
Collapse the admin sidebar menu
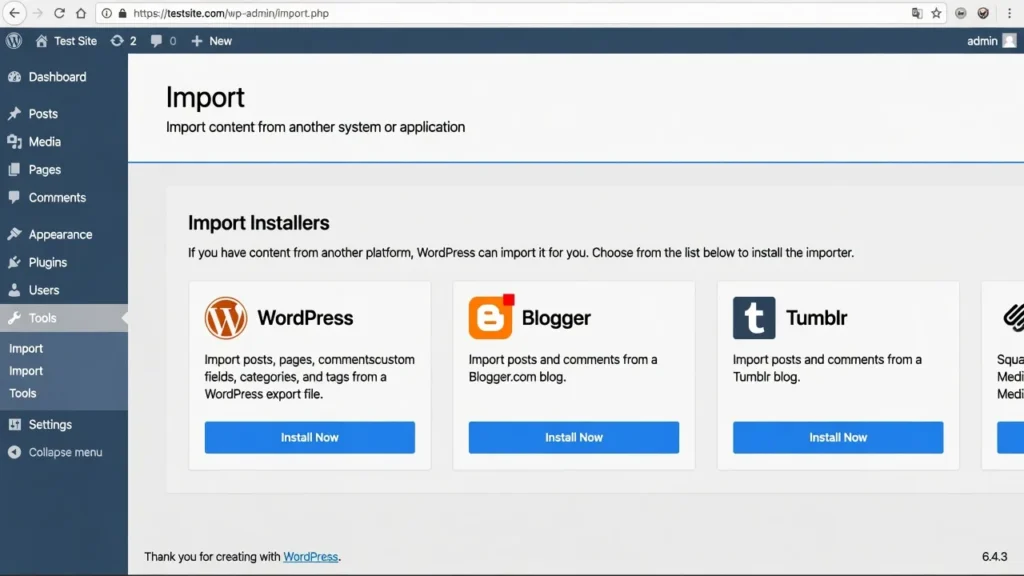click(64, 452)
